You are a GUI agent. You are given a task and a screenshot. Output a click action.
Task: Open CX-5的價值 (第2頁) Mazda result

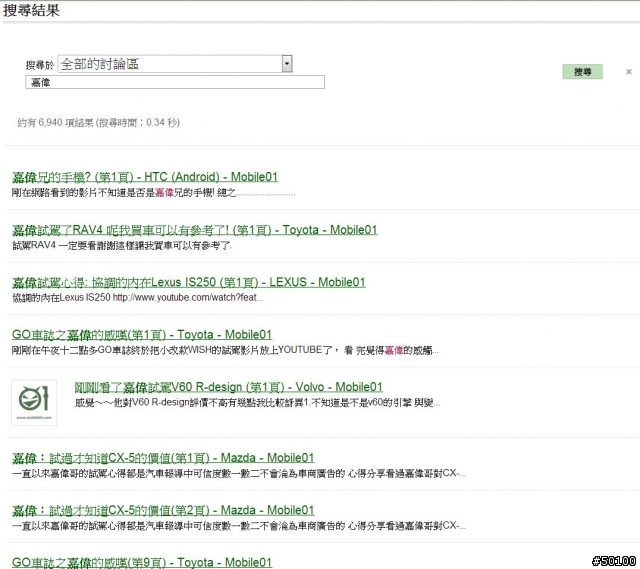tap(163, 511)
